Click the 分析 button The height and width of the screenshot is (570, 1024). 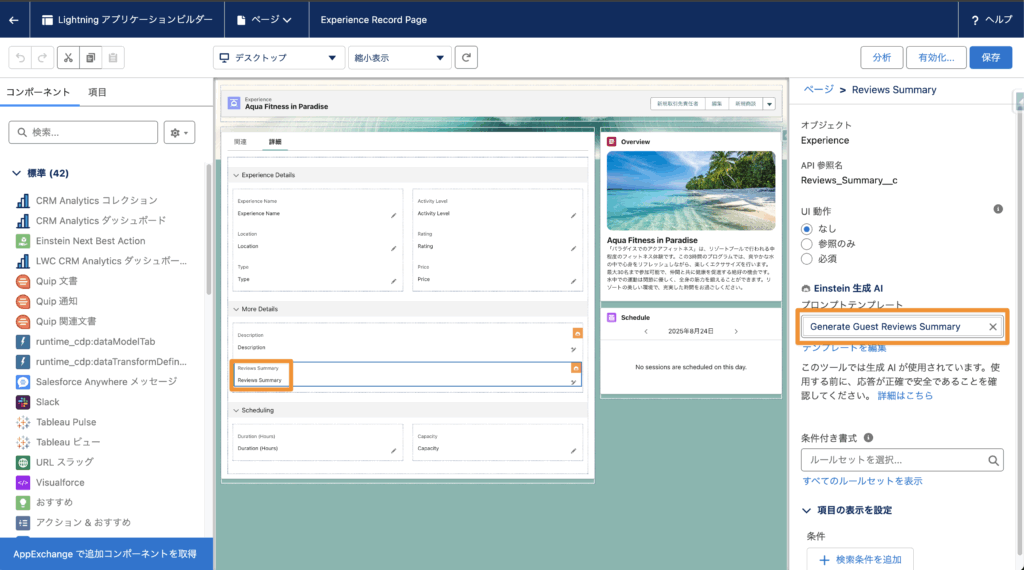881,57
